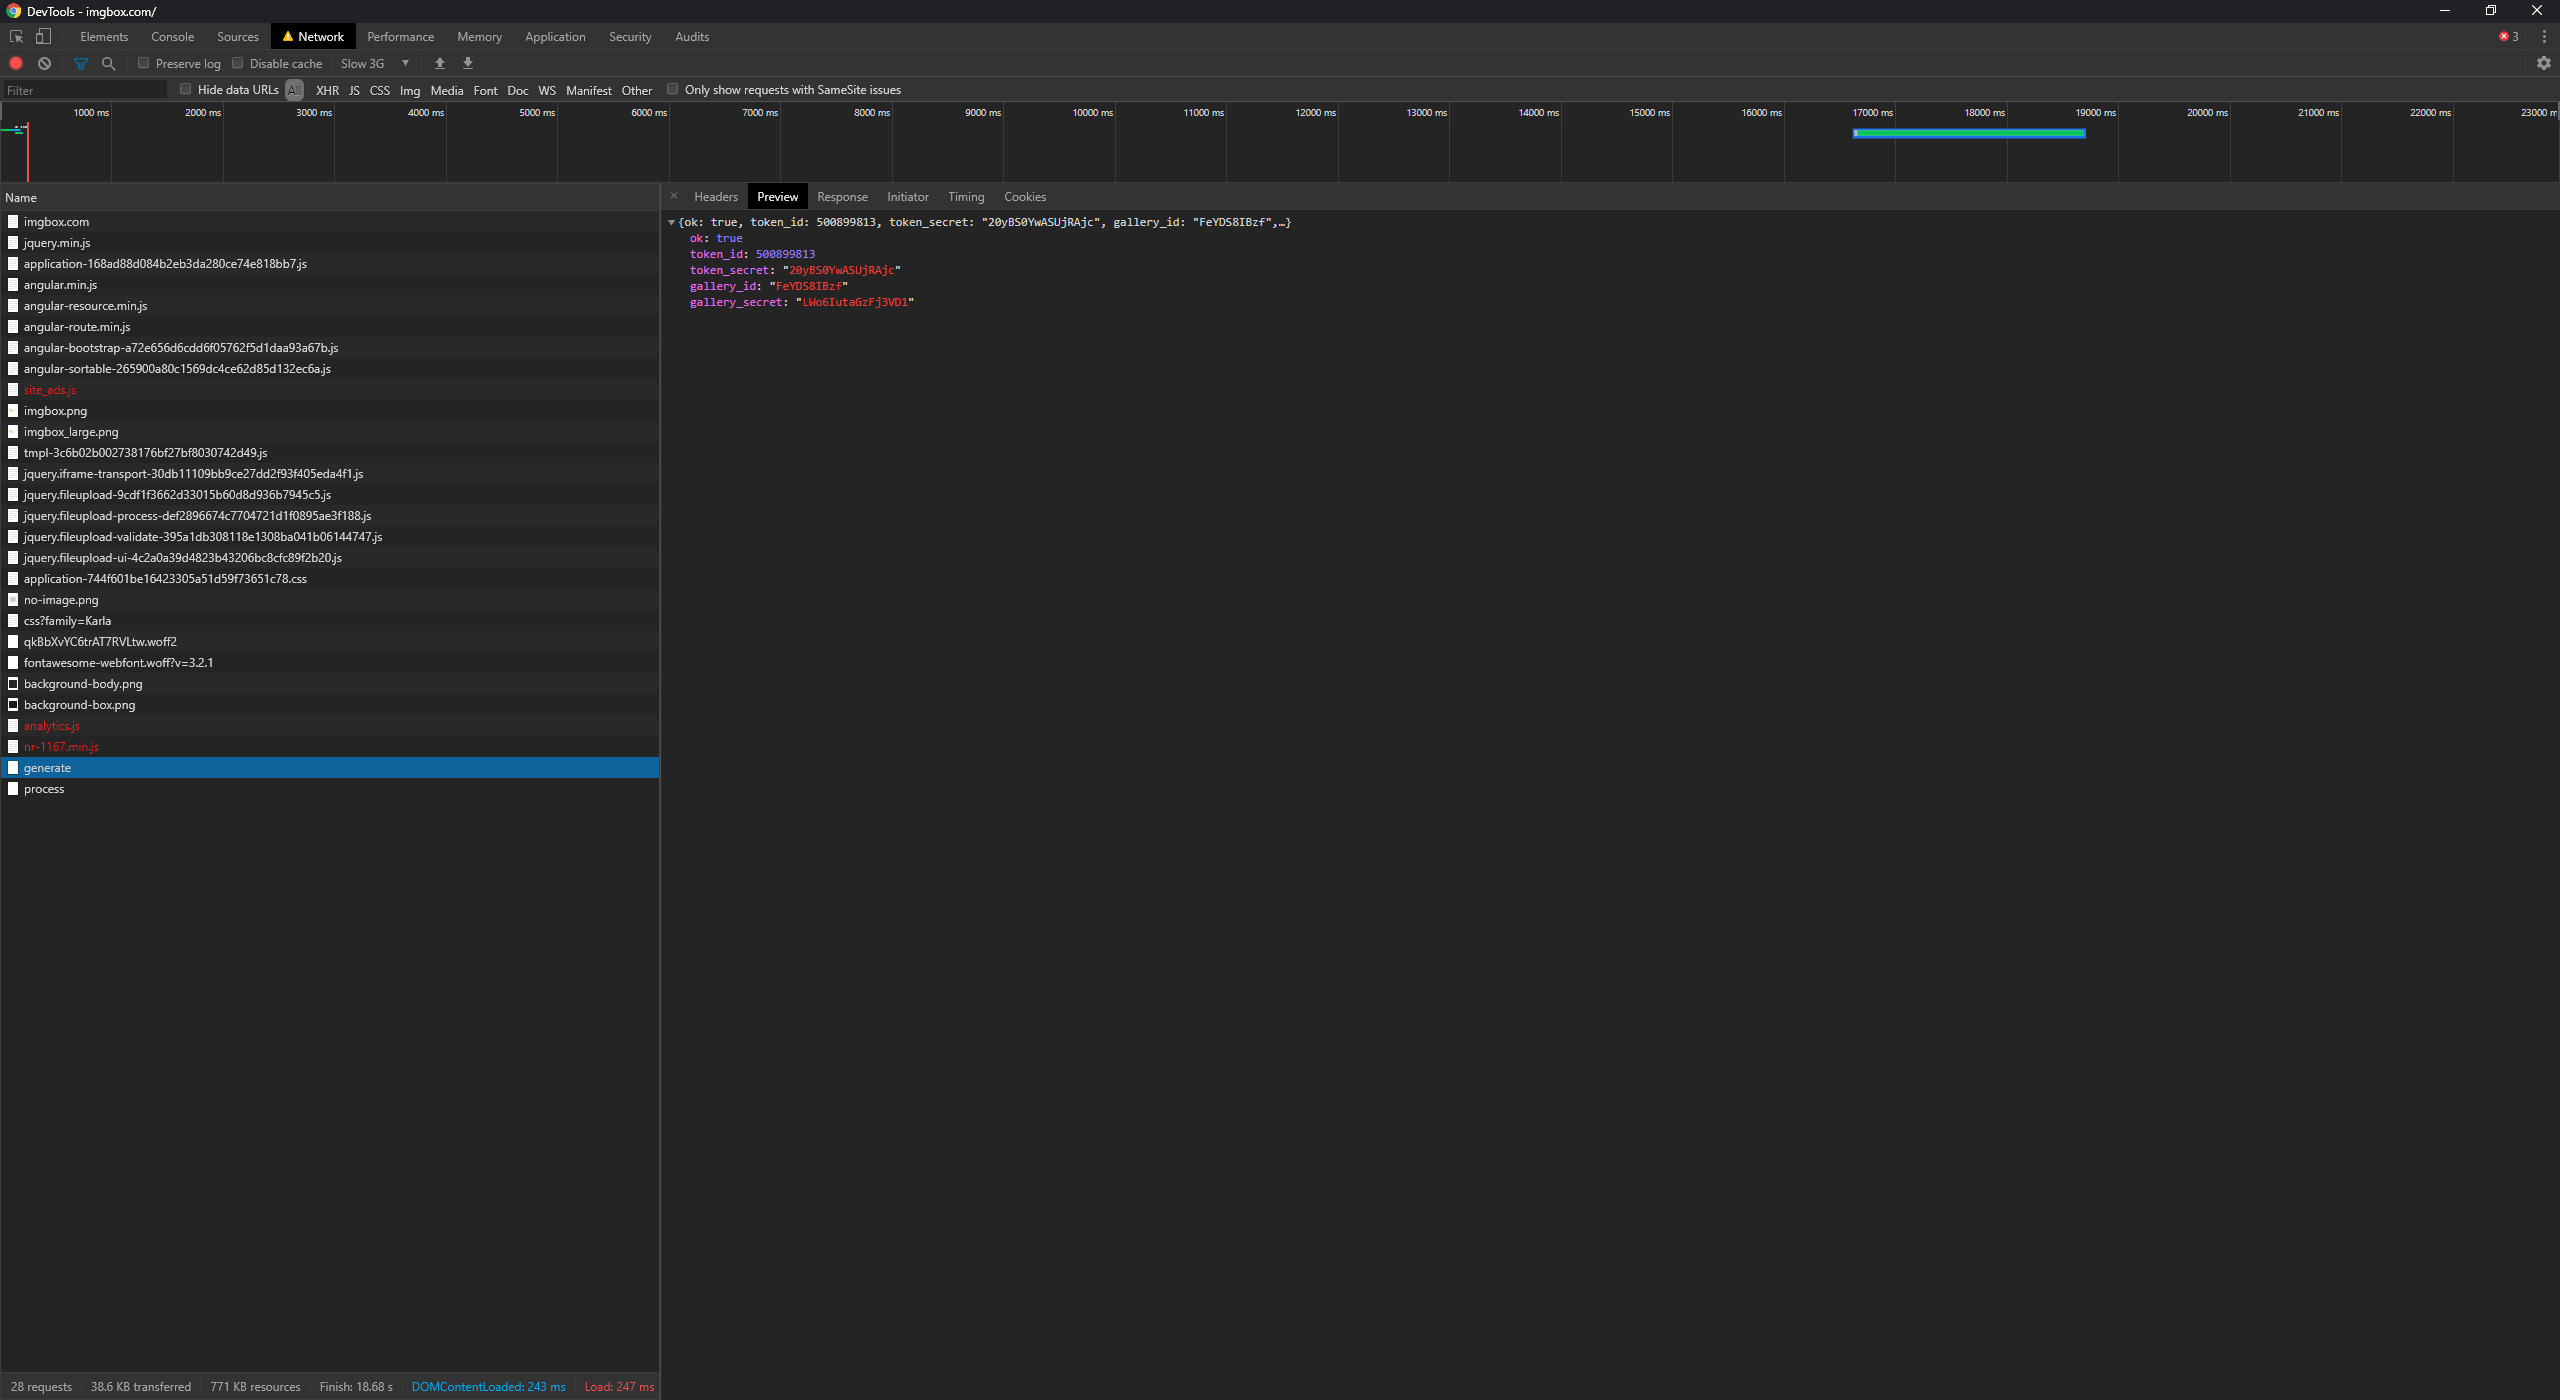Check Hide data URLs
This screenshot has width=2560, height=1400.
point(186,89)
